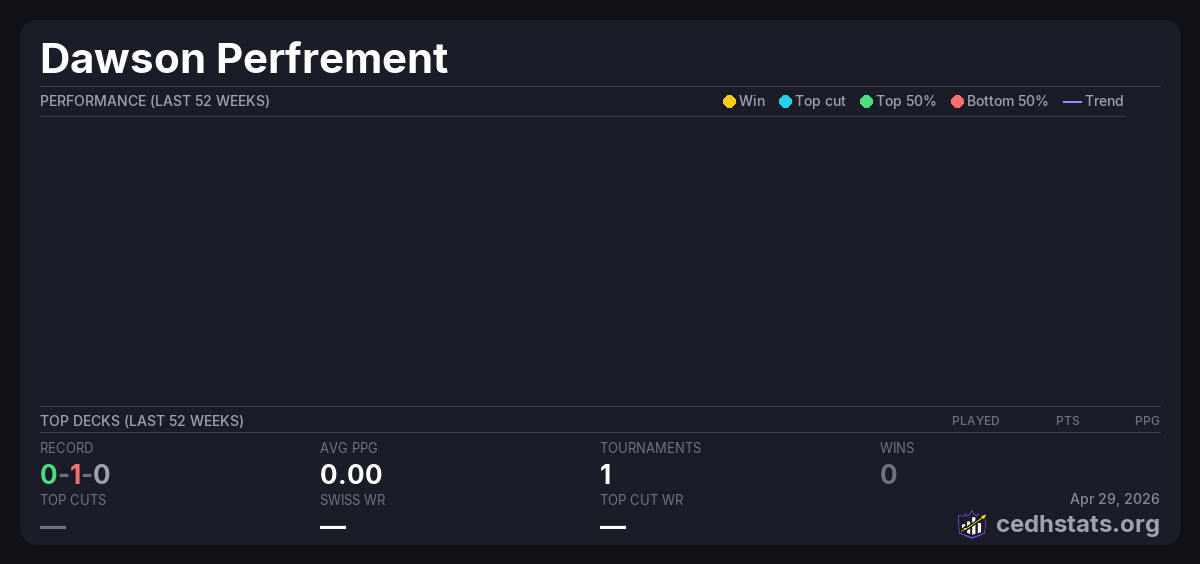
Task: Click the 0-1-0 record value
Action: point(75,474)
